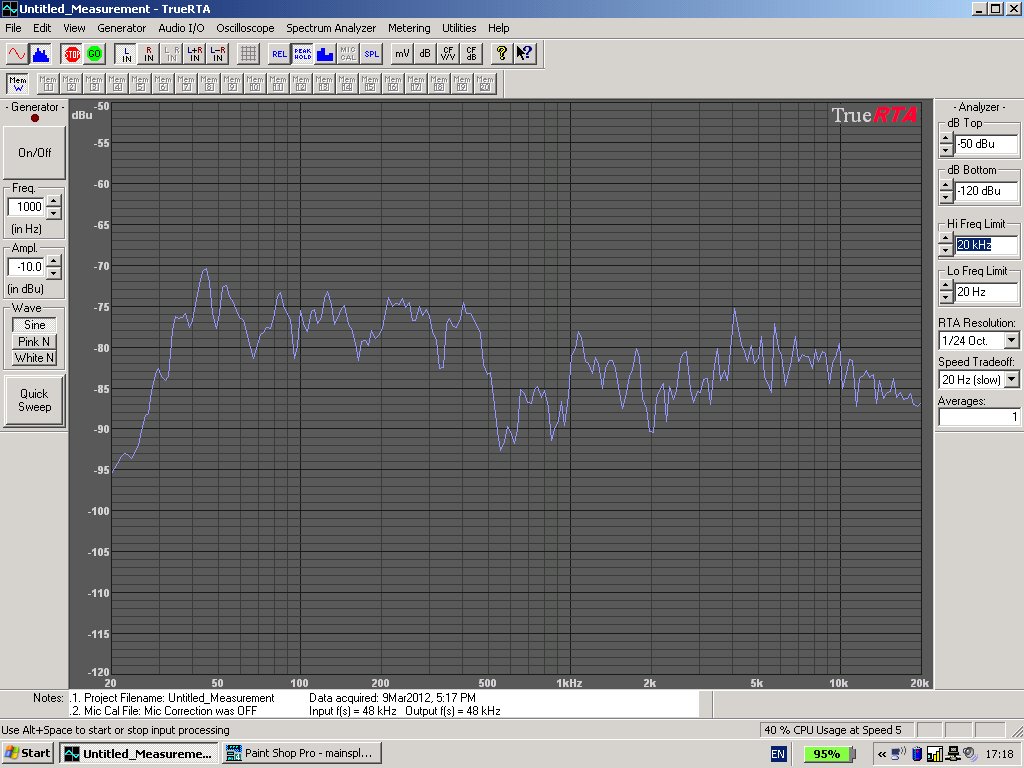The width and height of the screenshot is (1024, 768).
Task: Click the Windows Start button
Action: click(x=27, y=753)
